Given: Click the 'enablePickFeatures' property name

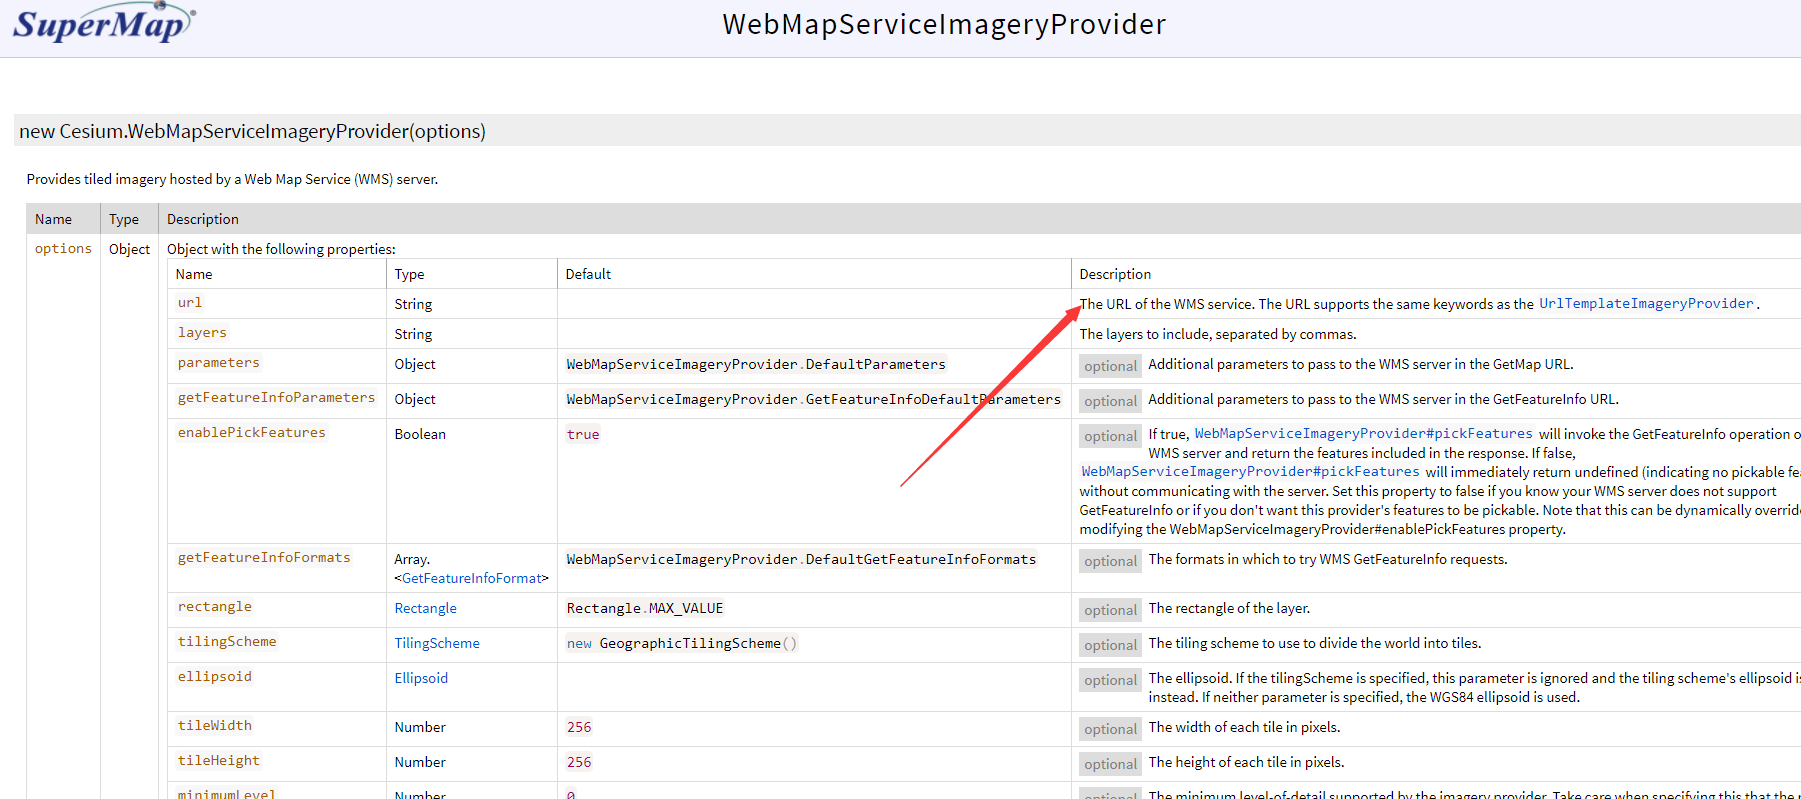Looking at the screenshot, I should (x=251, y=433).
